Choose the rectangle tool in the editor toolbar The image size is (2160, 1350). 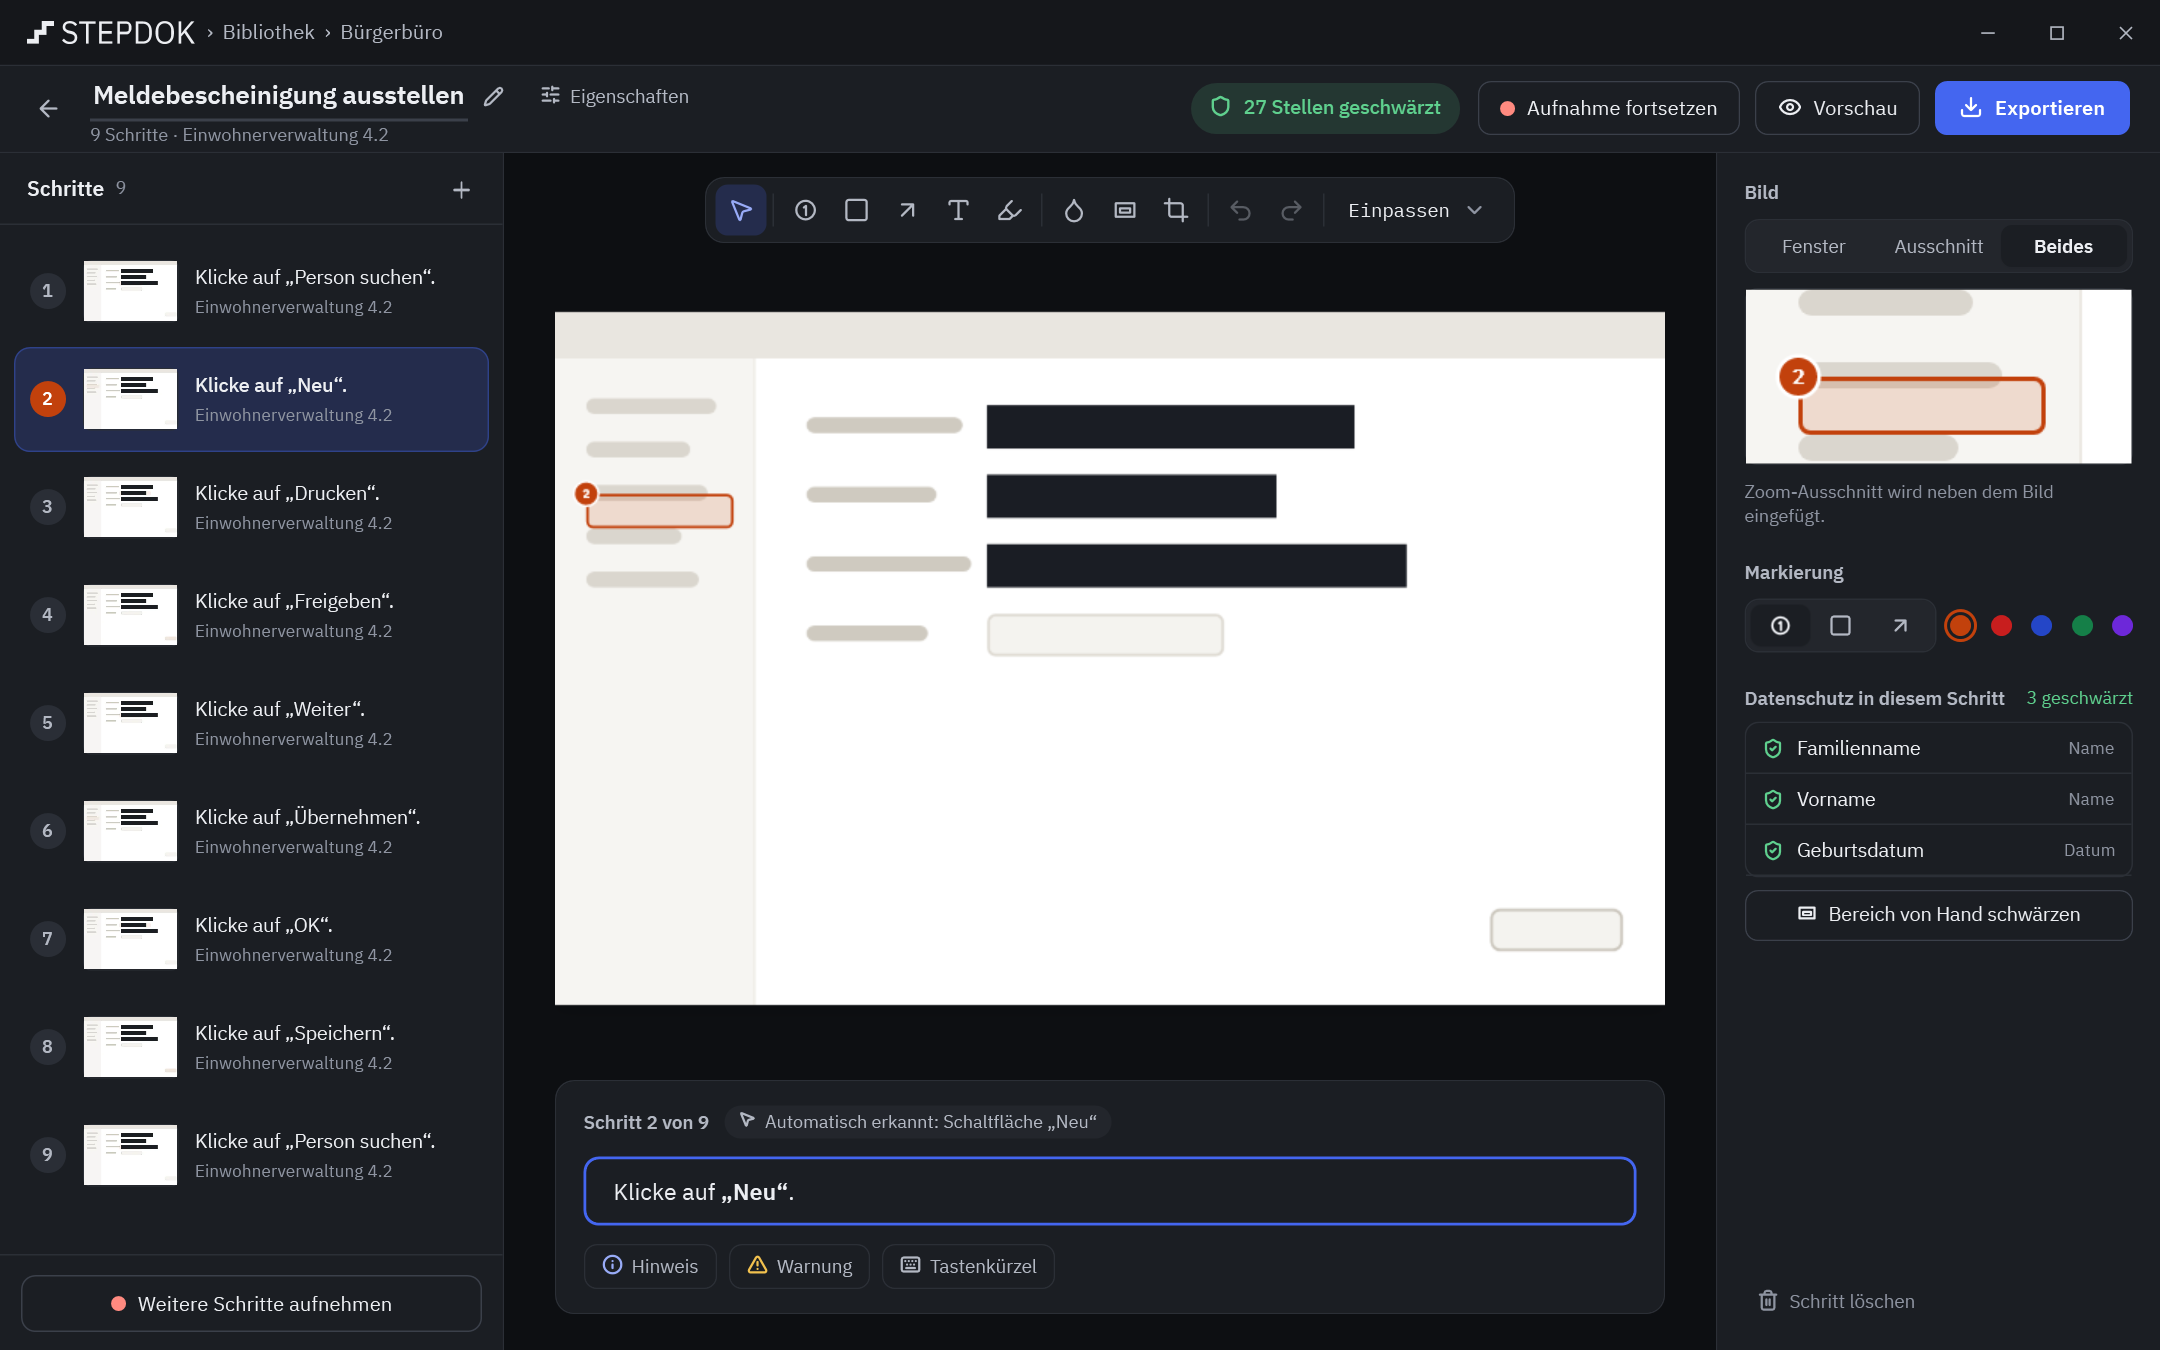tap(856, 210)
